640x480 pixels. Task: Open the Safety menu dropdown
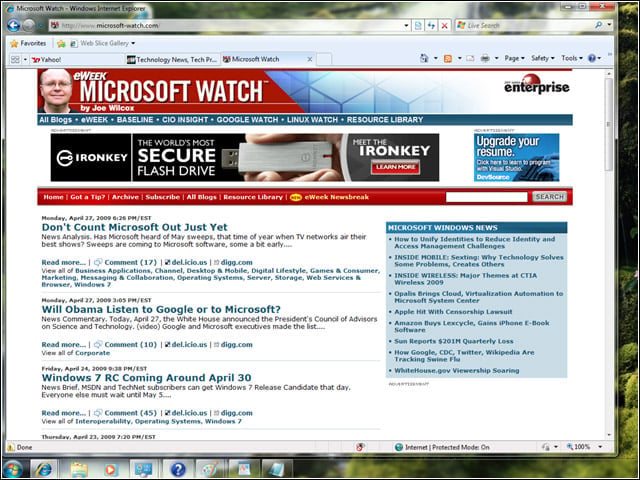click(x=542, y=58)
